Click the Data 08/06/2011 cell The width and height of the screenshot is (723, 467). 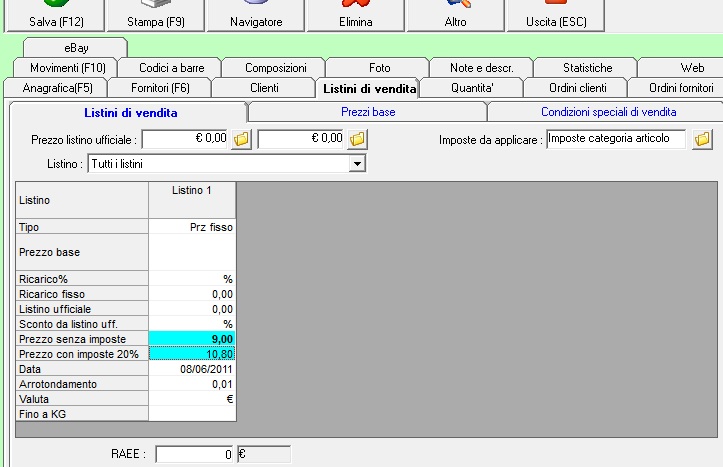[192, 369]
